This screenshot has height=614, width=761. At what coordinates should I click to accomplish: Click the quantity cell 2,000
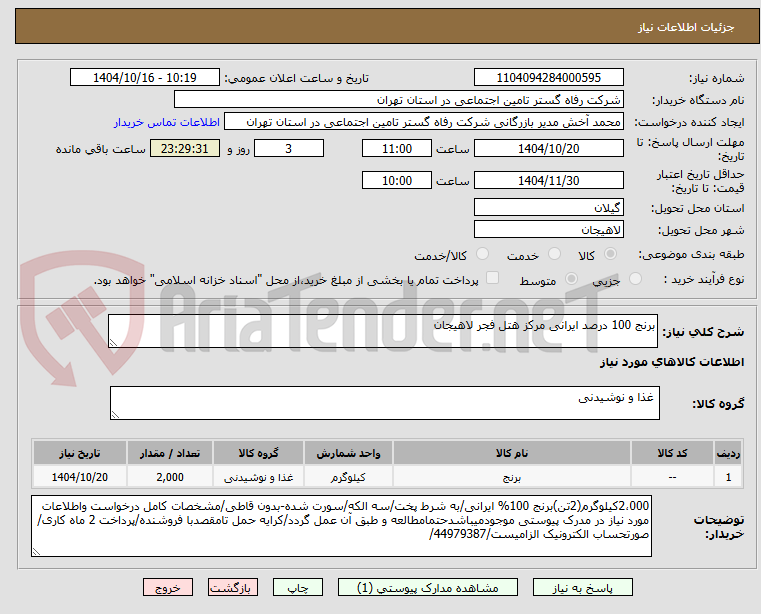coord(170,477)
